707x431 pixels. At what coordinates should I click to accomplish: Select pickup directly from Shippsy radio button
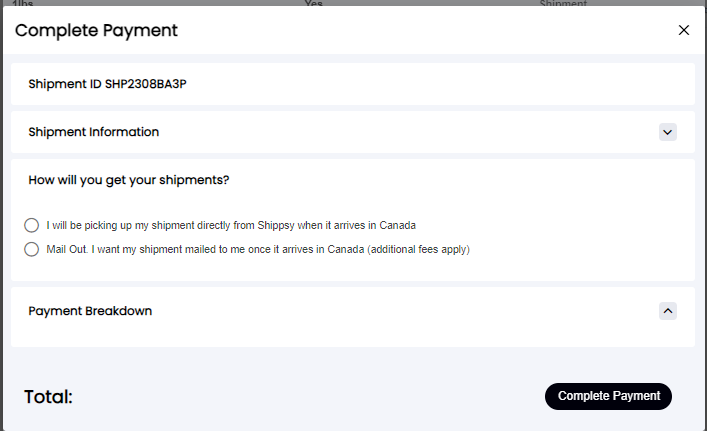(32, 225)
